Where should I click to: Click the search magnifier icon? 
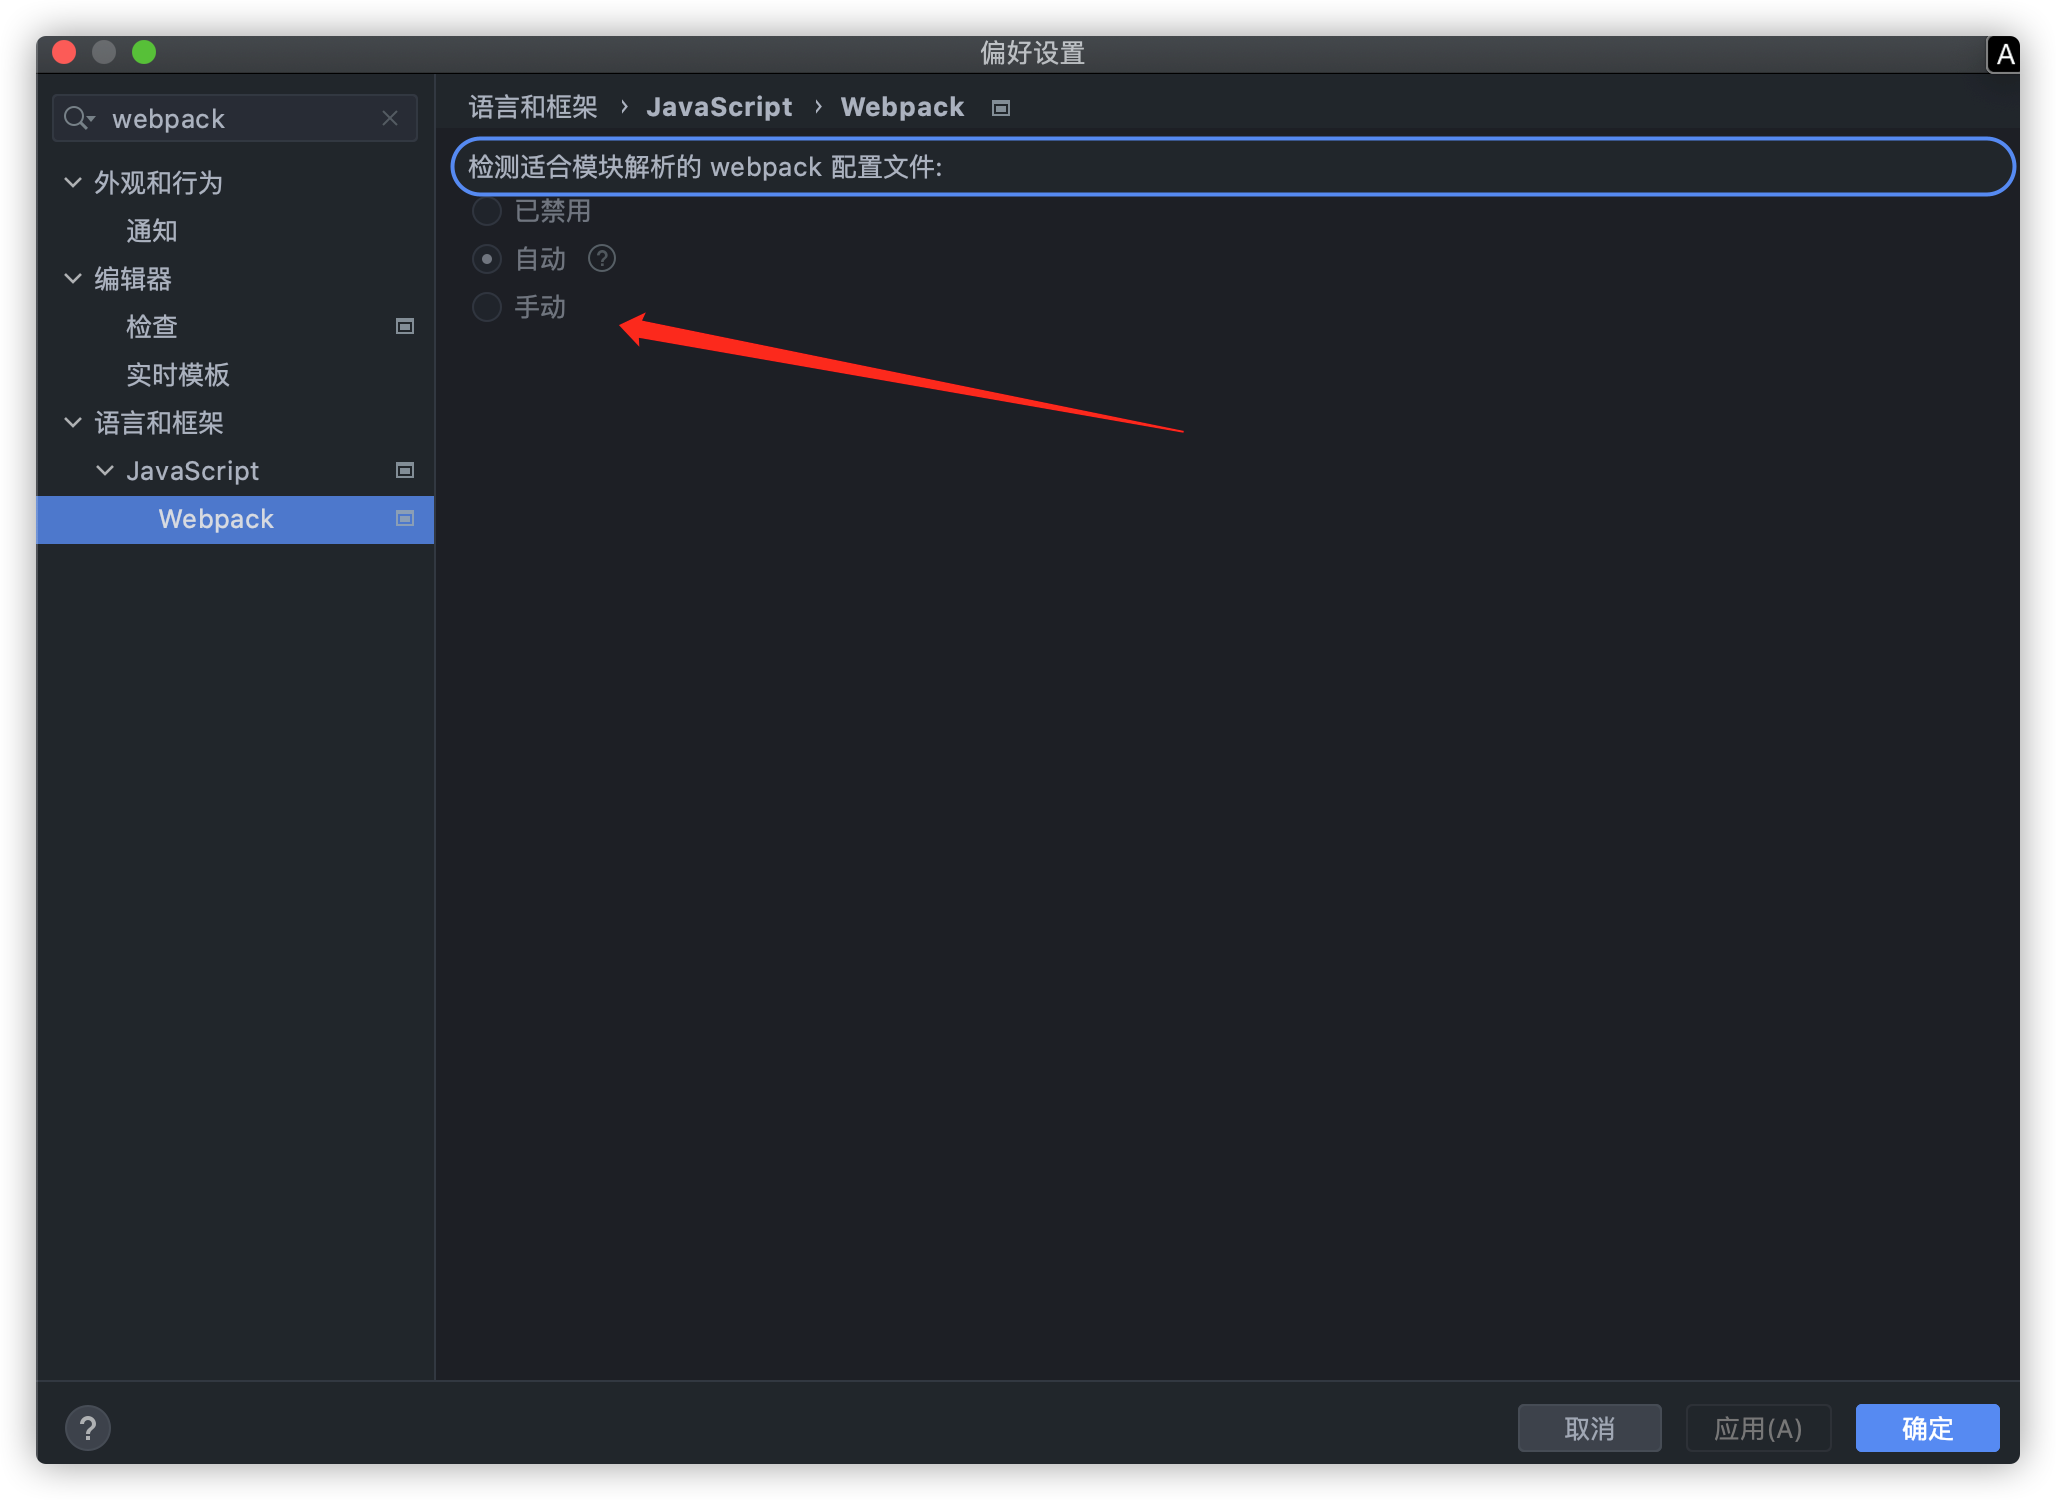(78, 118)
